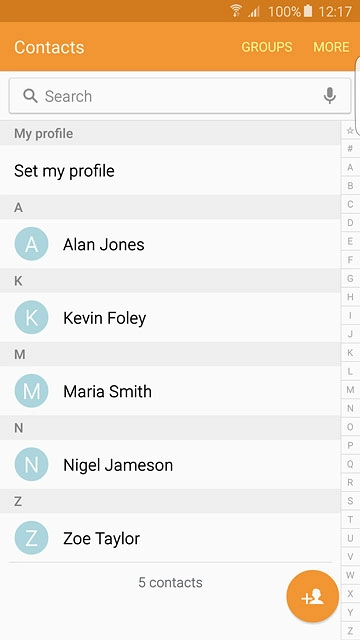This screenshot has width=360, height=640.
Task: Select Set my profile
Action: coord(170,171)
